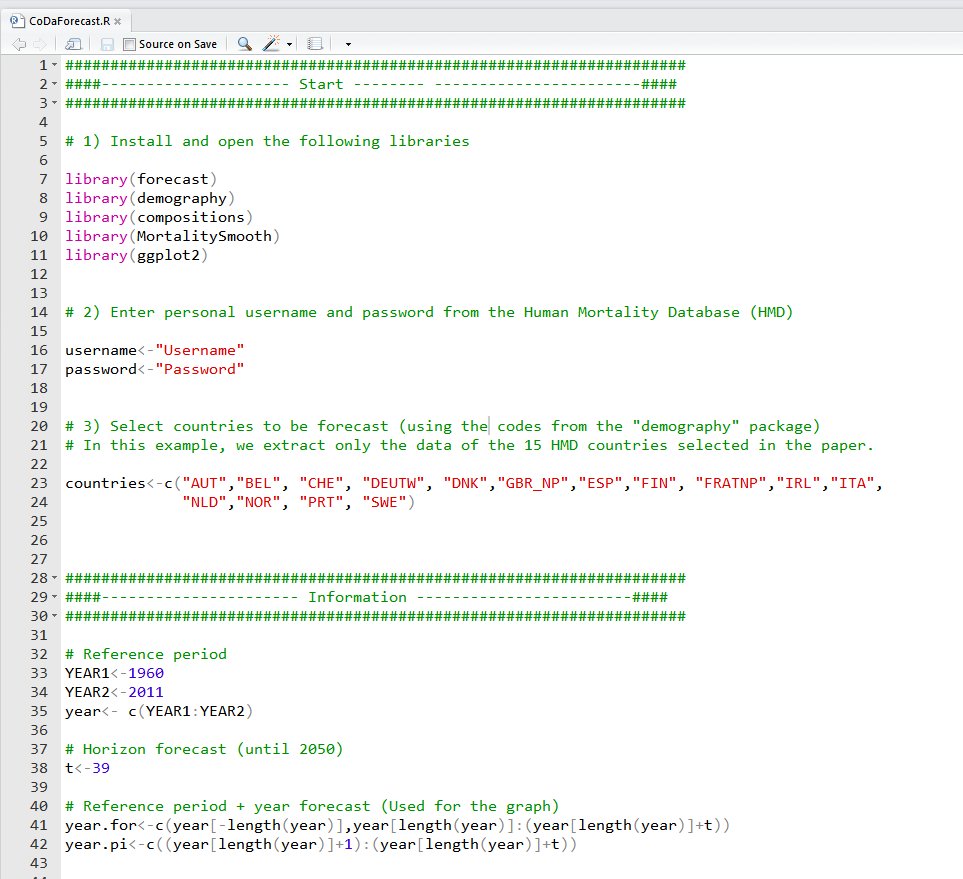Click the "NLD" country code string
963x879 pixels.
205,502
